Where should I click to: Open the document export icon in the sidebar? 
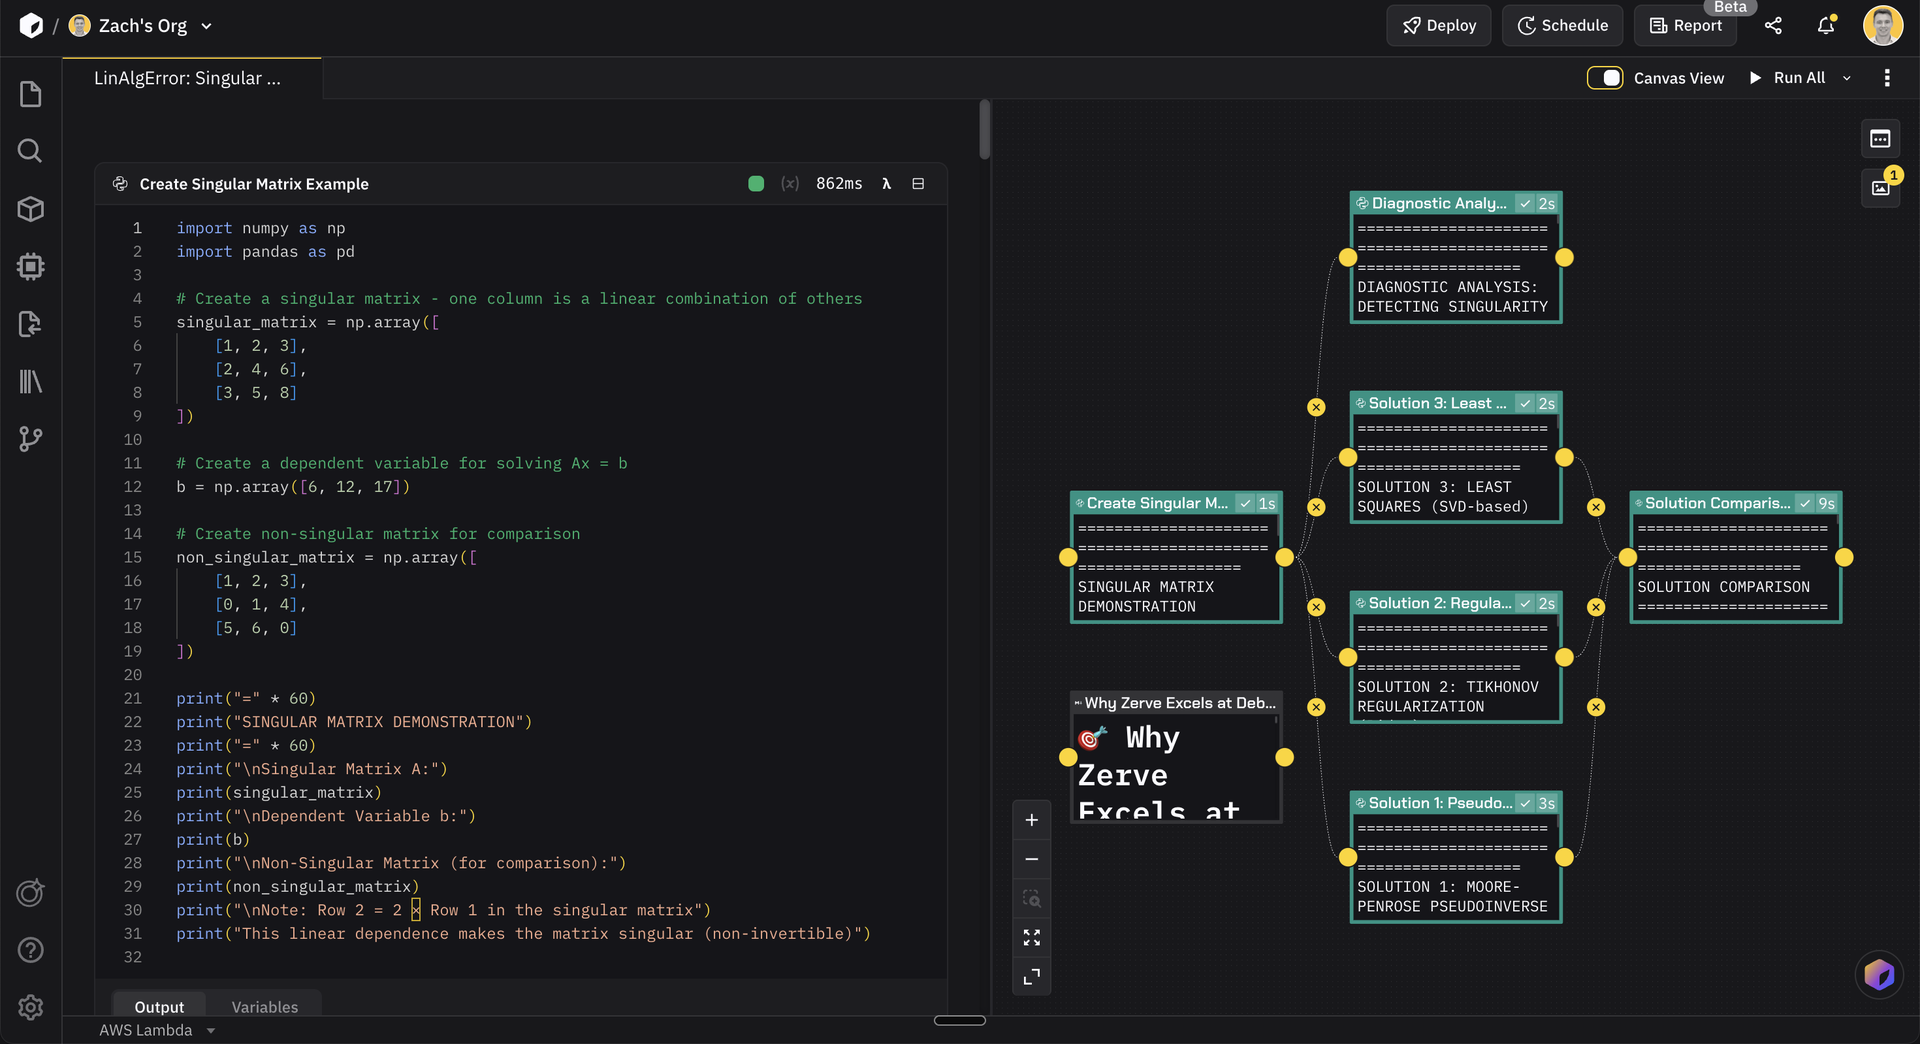(x=30, y=324)
